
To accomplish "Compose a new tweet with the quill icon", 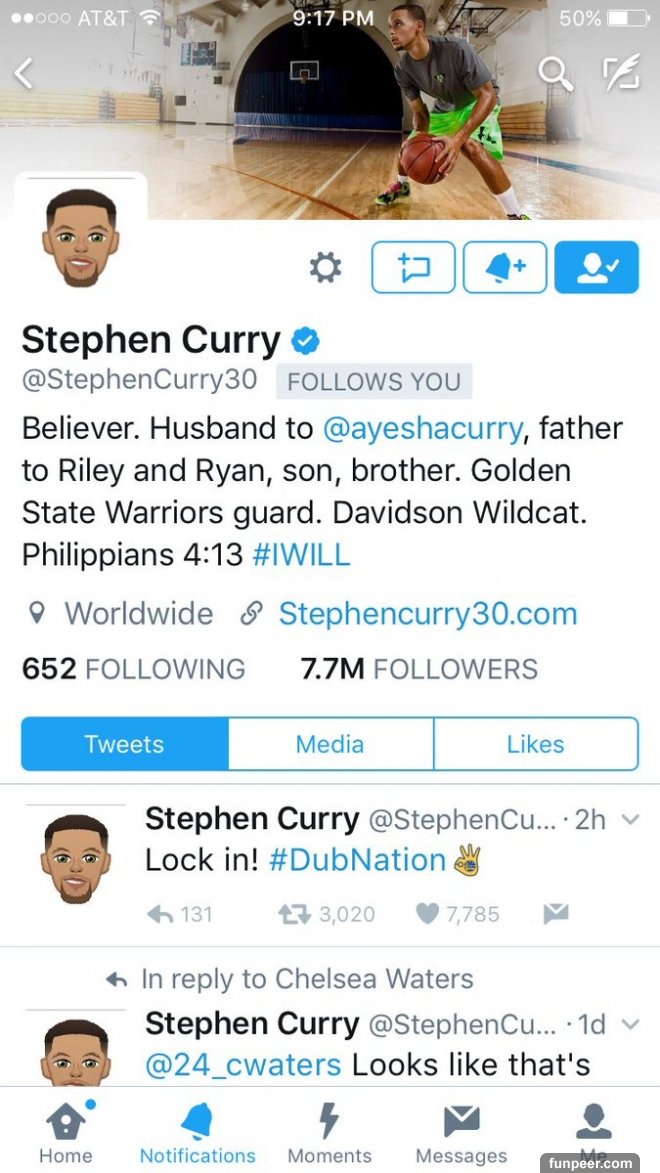I will [x=622, y=72].
